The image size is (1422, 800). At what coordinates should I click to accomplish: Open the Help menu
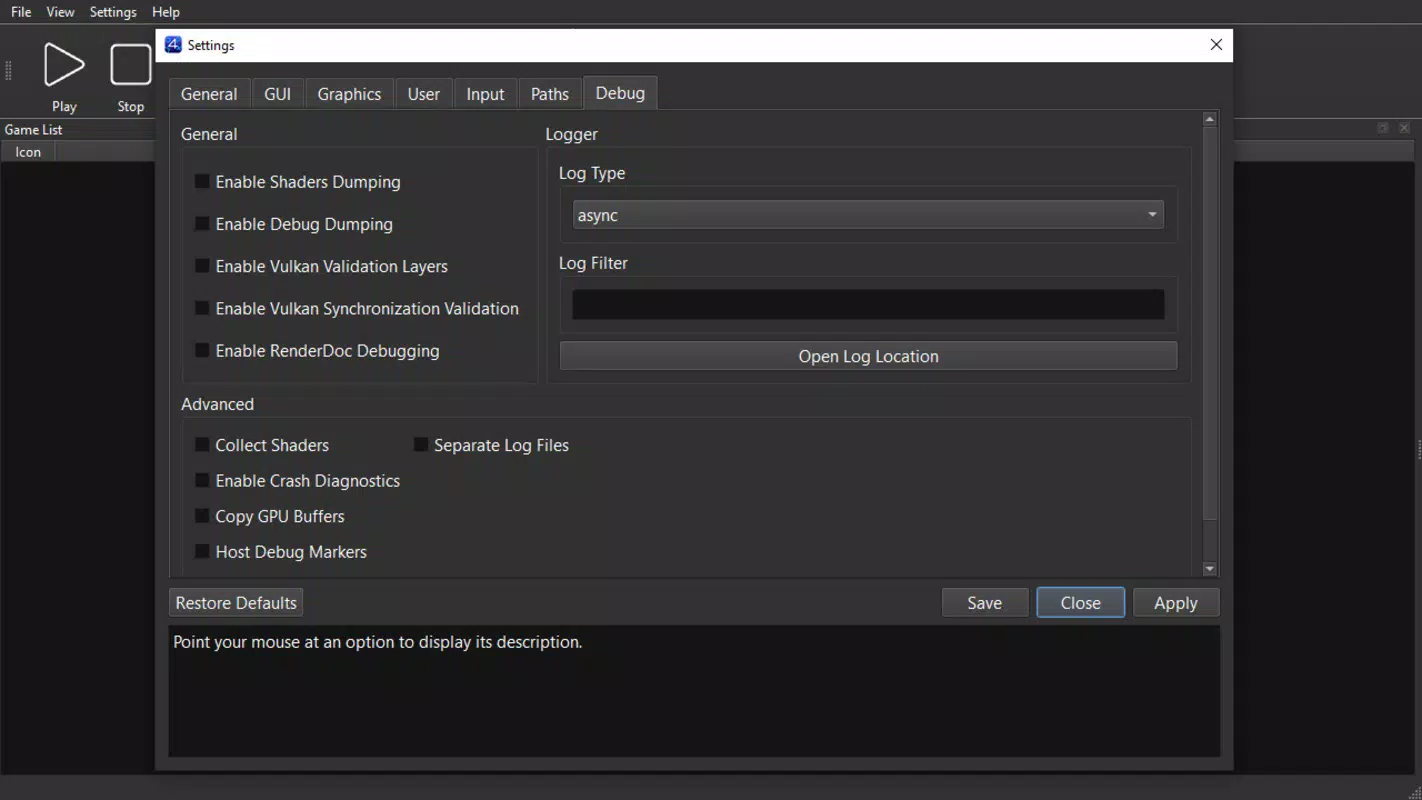166,12
